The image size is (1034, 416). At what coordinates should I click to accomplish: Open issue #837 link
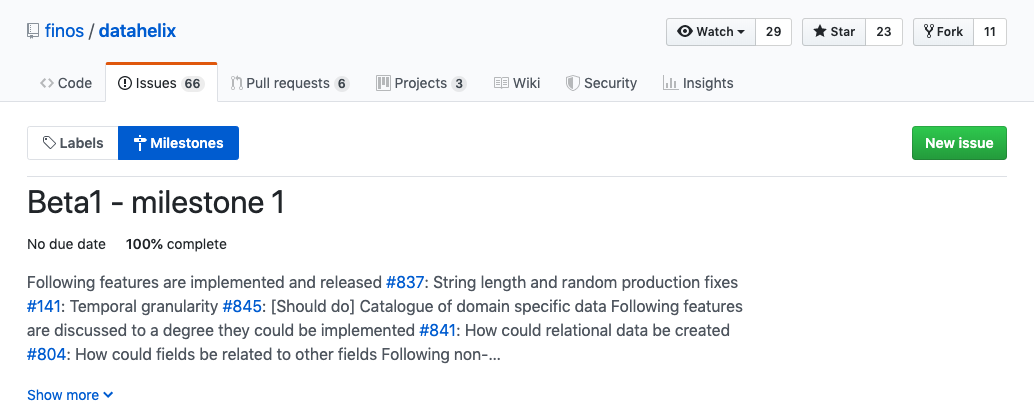pos(405,283)
